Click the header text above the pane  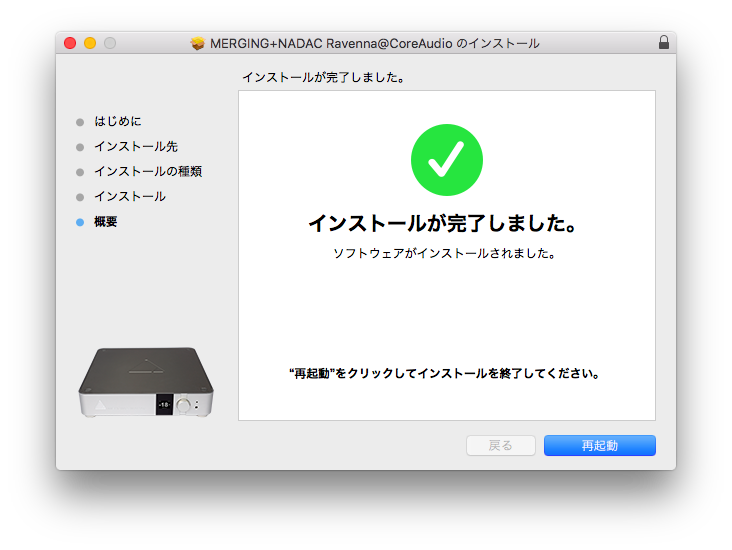pyautogui.click(x=323, y=77)
